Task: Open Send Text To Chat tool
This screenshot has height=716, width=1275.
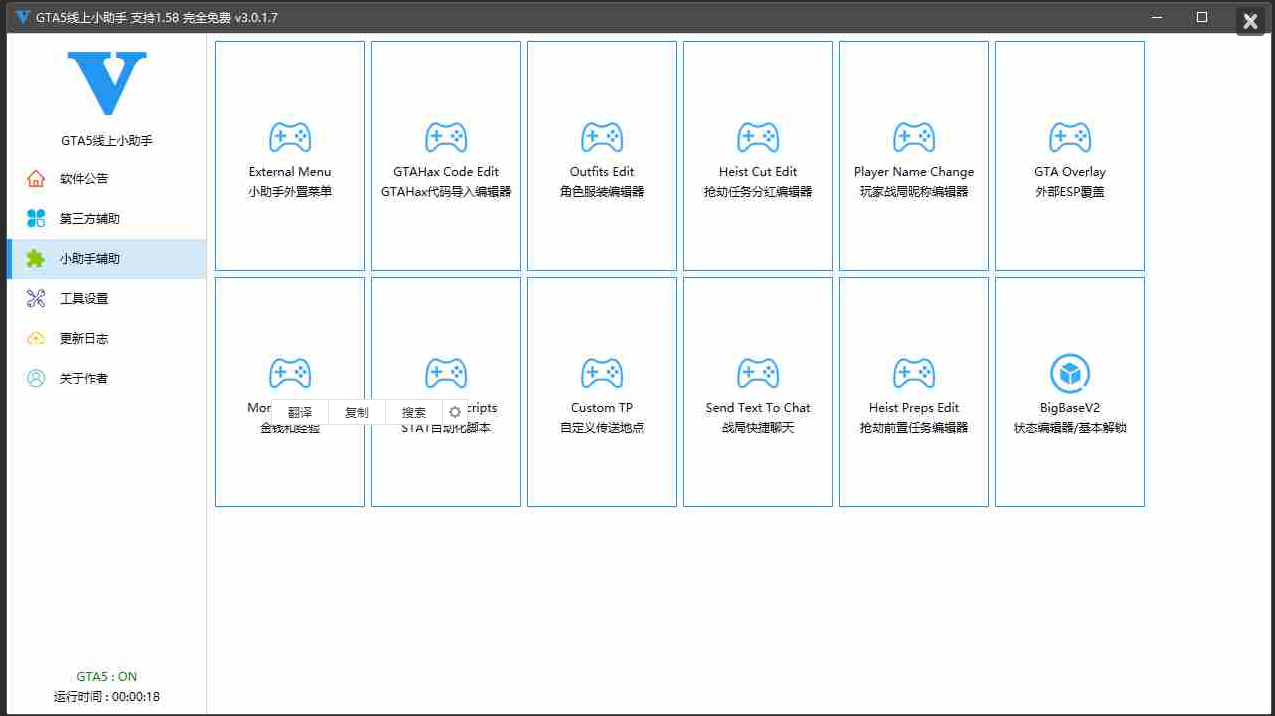Action: [x=758, y=392]
